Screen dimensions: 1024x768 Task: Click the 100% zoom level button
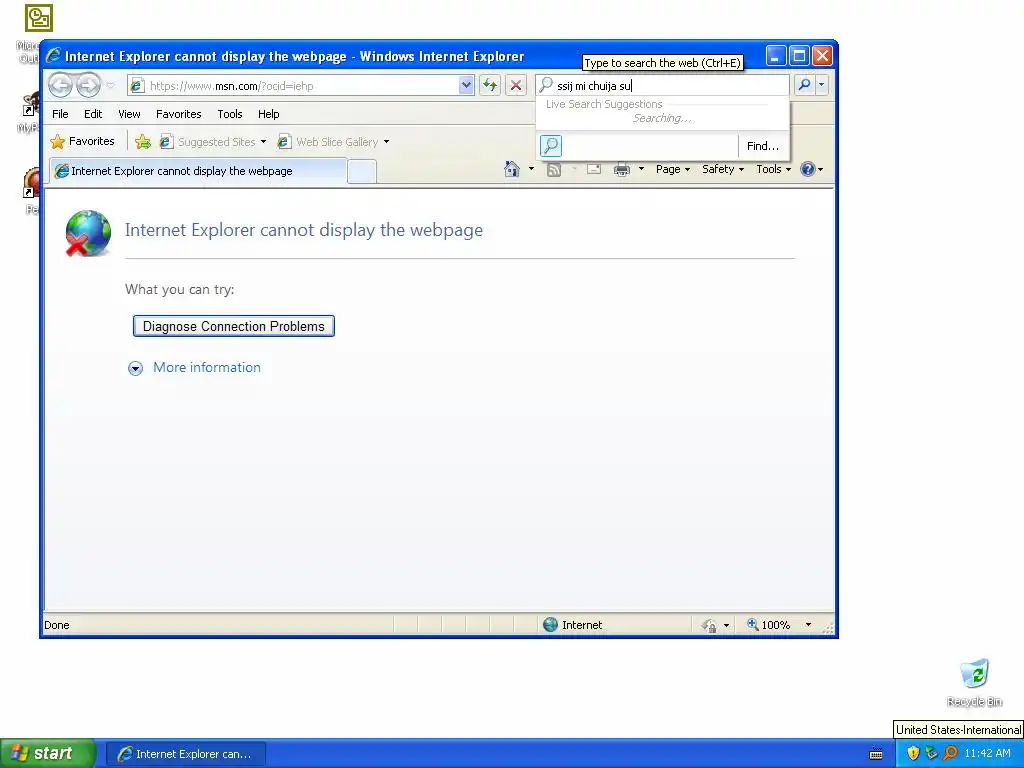pos(769,625)
